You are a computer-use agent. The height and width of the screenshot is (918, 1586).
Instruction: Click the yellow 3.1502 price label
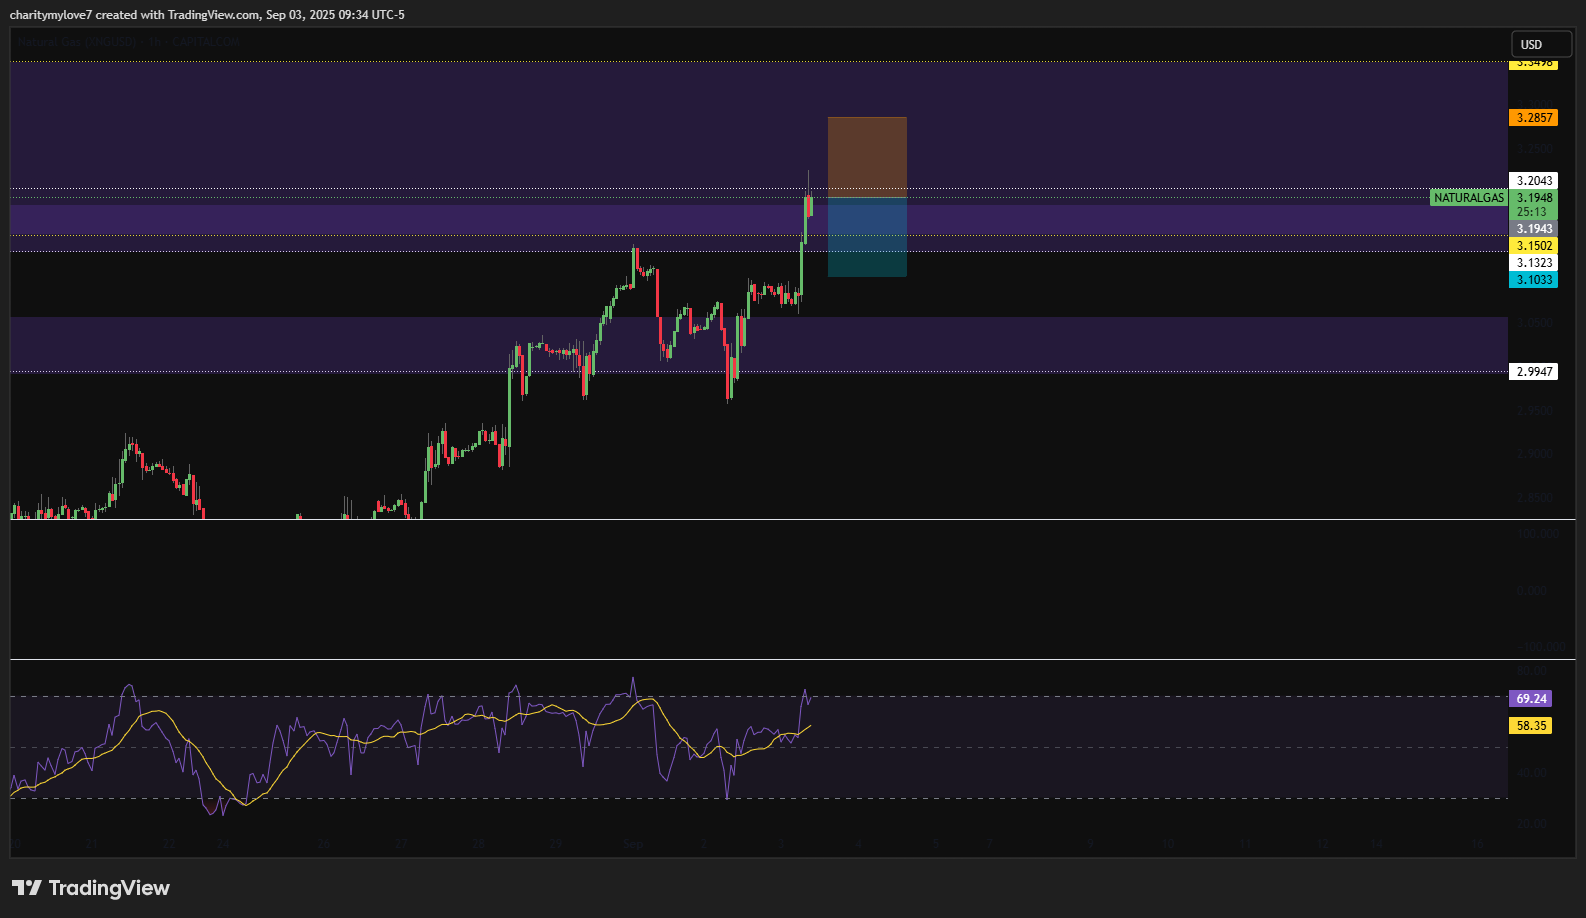(x=1533, y=246)
